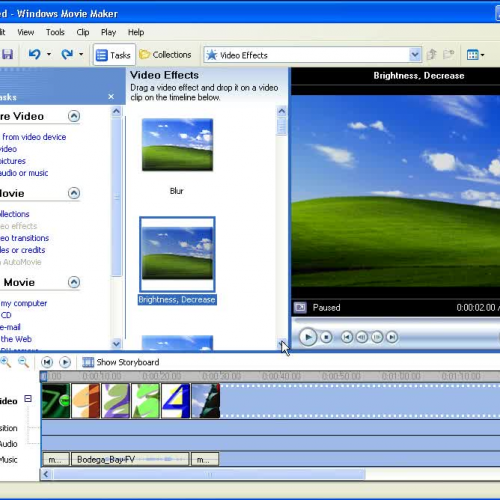Screen dimensions: 500x500
Task: Toggle the Collections pane button
Action: tap(166, 55)
